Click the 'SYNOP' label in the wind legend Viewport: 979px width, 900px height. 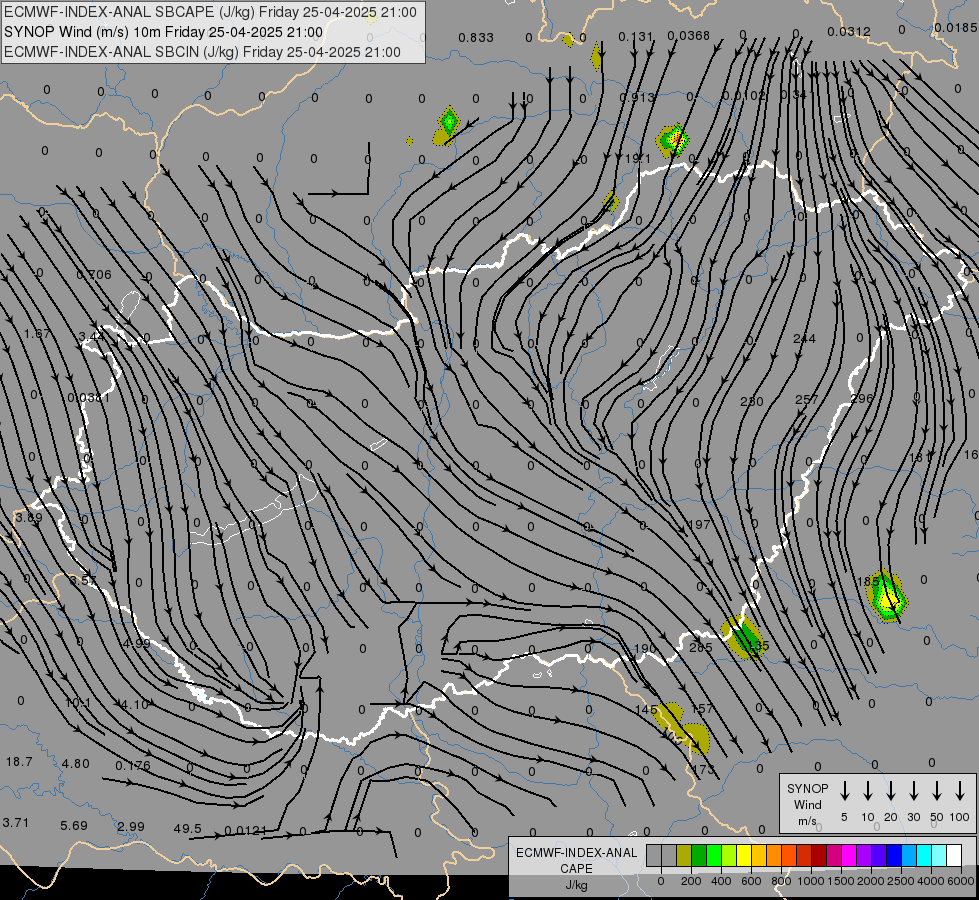pyautogui.click(x=807, y=788)
